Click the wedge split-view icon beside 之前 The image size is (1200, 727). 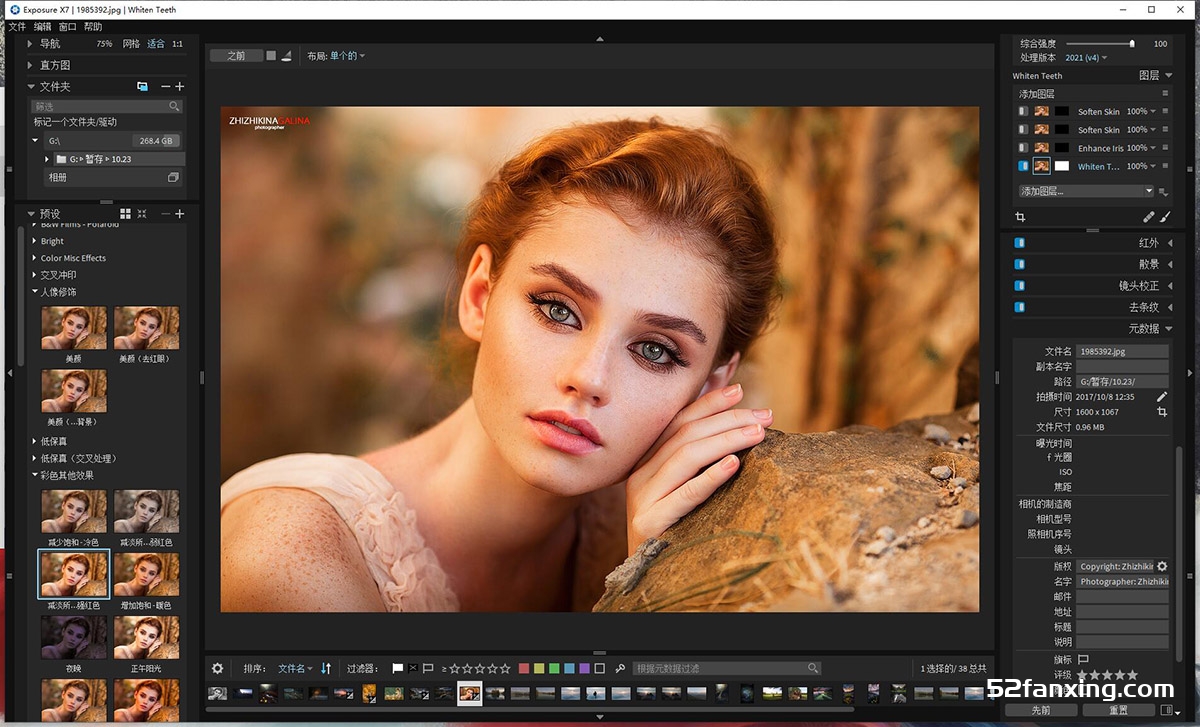[x=287, y=56]
